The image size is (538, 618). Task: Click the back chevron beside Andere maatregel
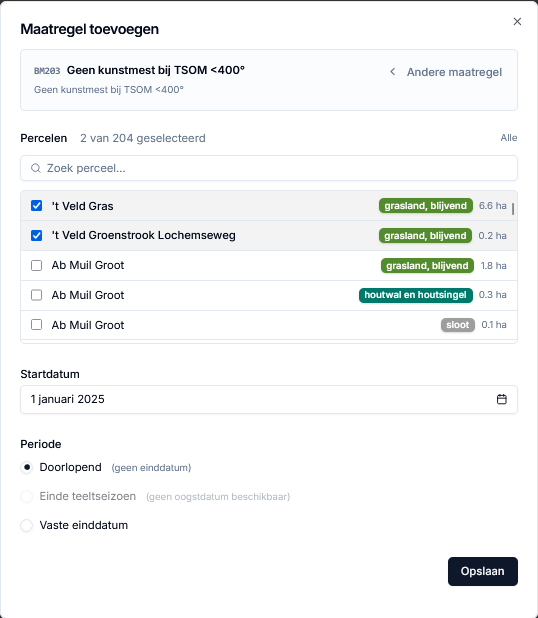pyautogui.click(x=393, y=72)
